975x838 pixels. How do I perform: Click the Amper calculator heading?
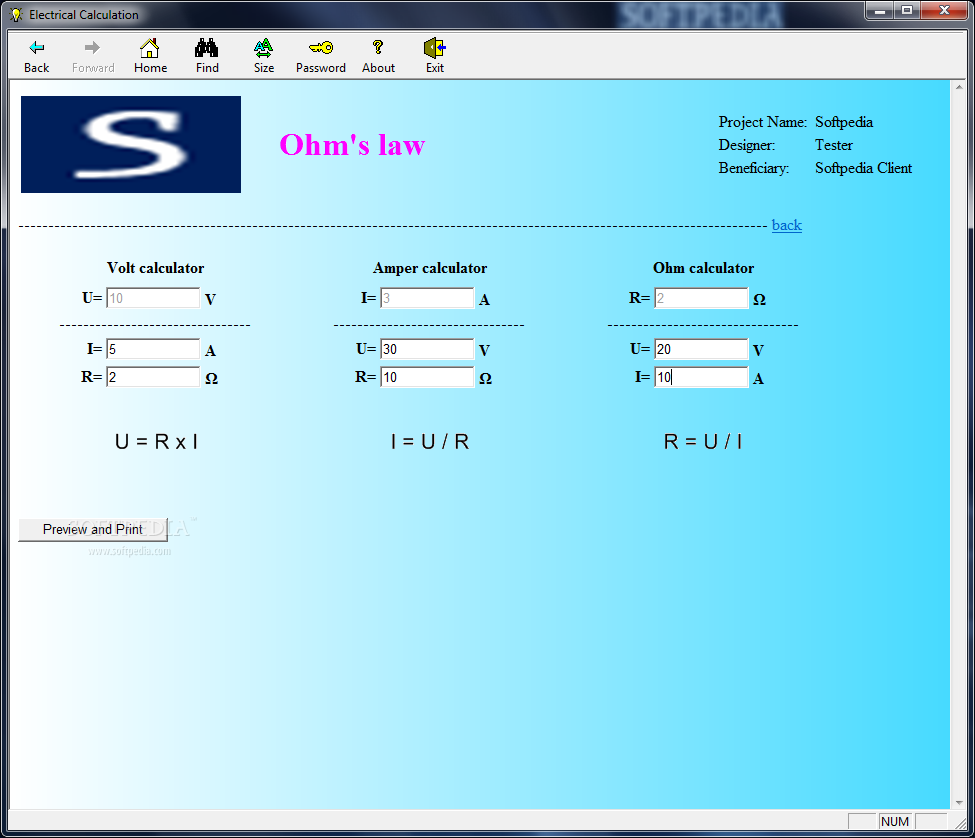click(430, 268)
